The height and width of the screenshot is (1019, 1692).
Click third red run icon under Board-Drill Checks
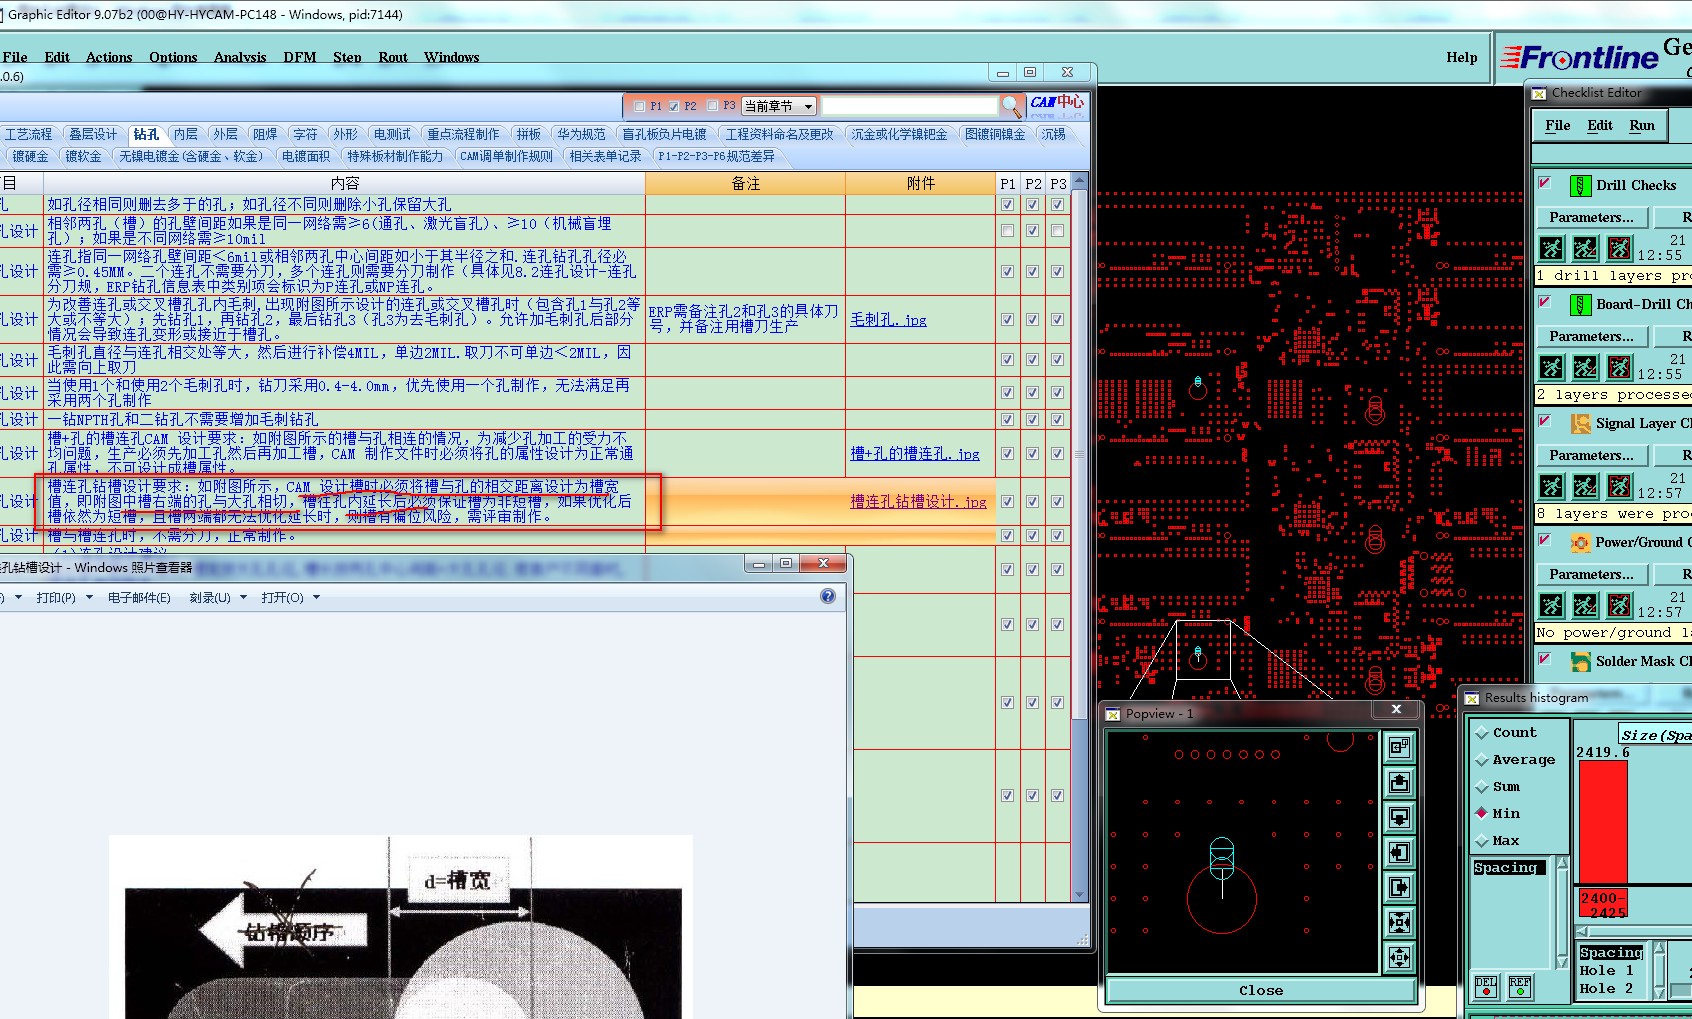tap(1619, 367)
